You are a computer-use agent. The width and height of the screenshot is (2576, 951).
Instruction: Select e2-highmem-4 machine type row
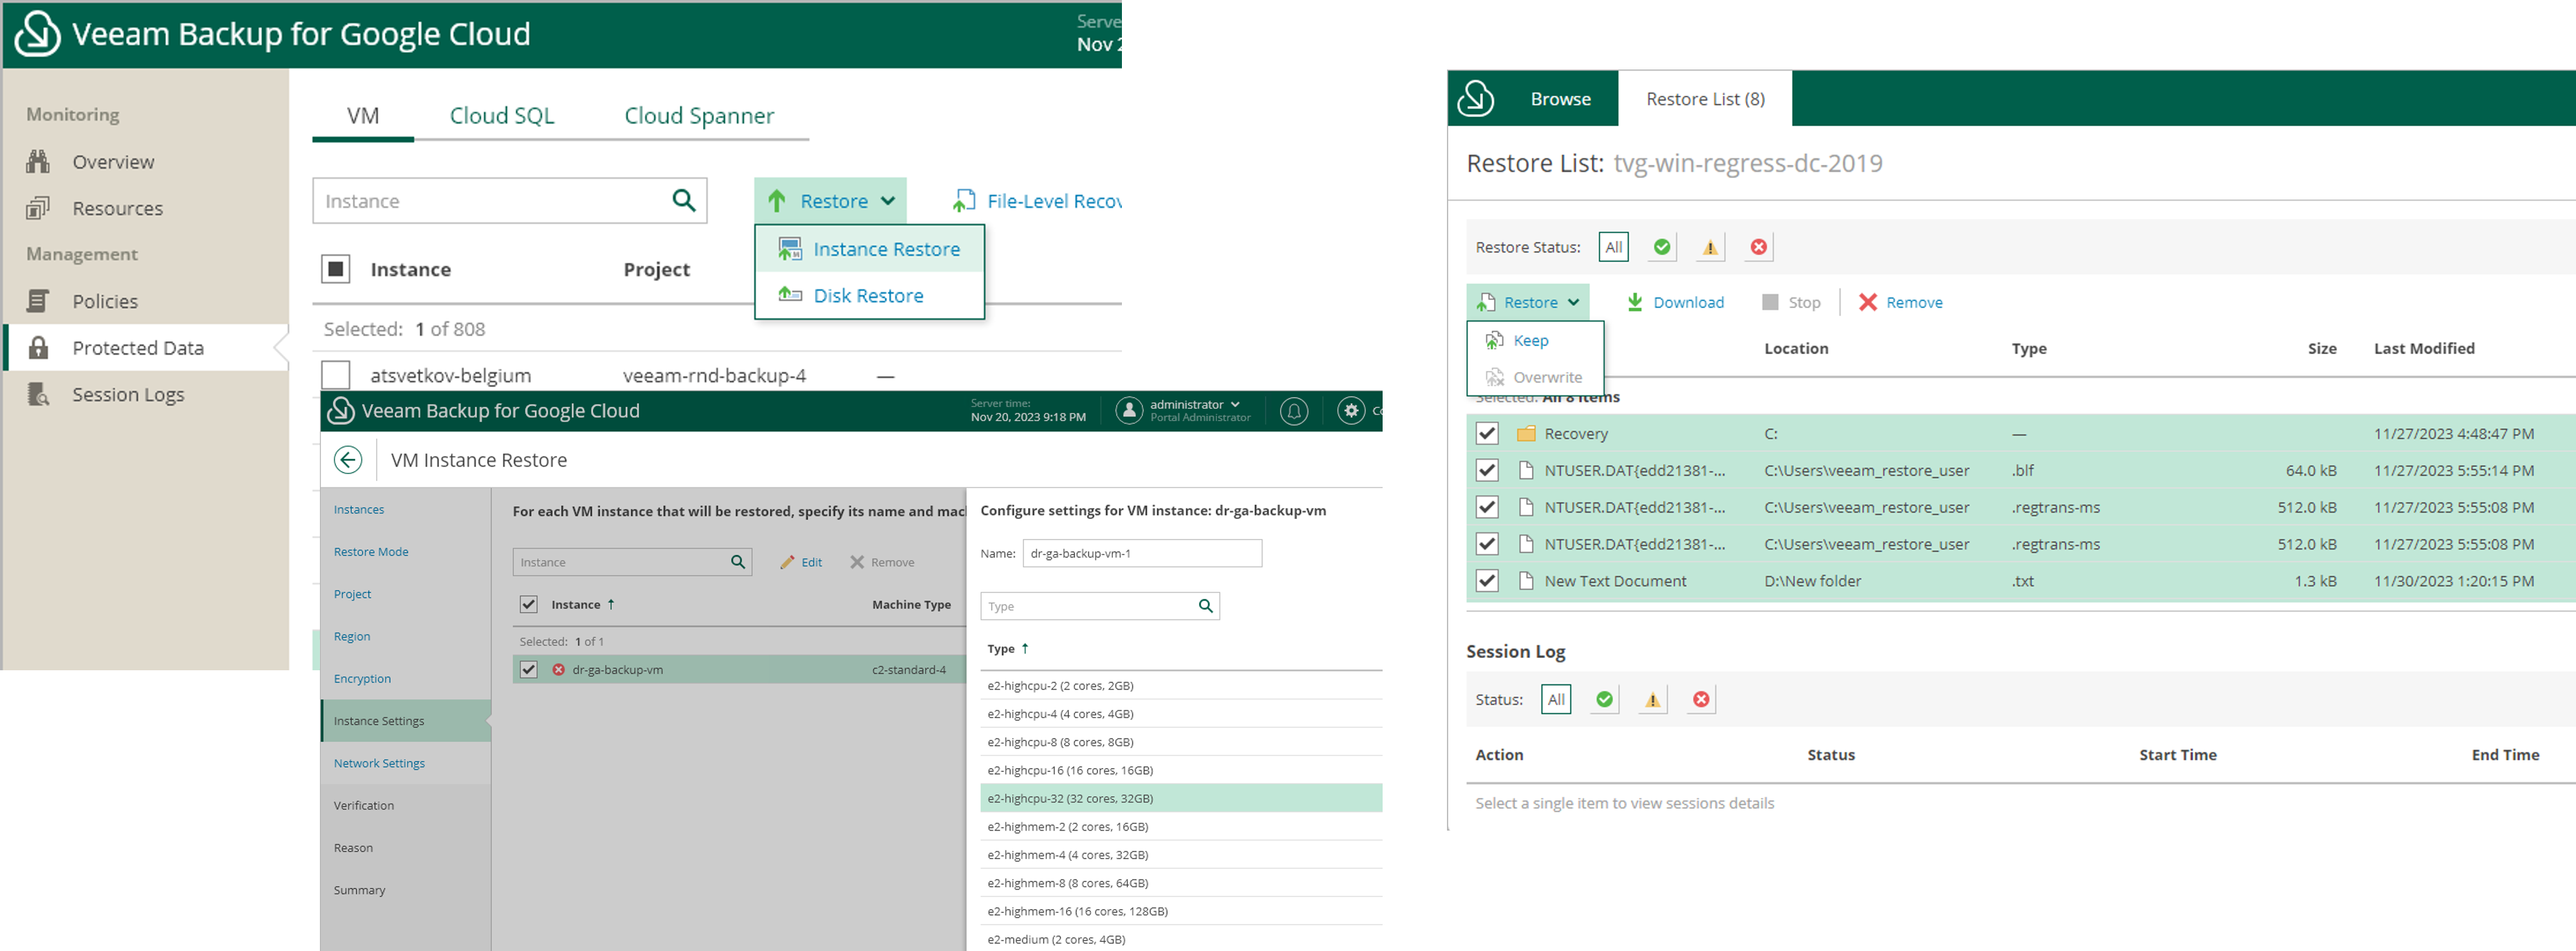point(1181,855)
